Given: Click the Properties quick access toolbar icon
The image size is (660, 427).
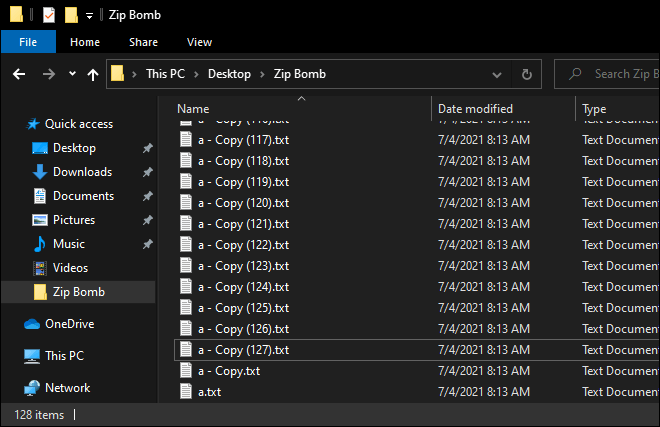Looking at the screenshot, I should (x=49, y=16).
